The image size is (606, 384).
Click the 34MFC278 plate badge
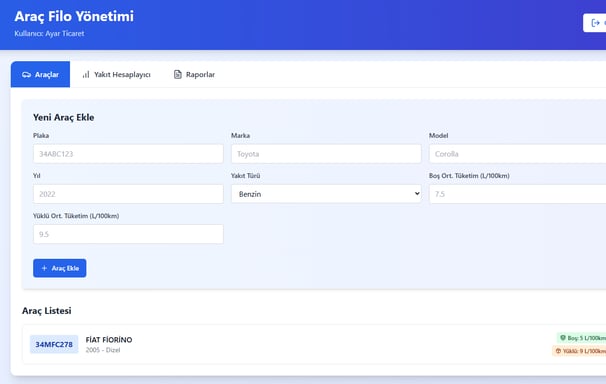click(54, 344)
